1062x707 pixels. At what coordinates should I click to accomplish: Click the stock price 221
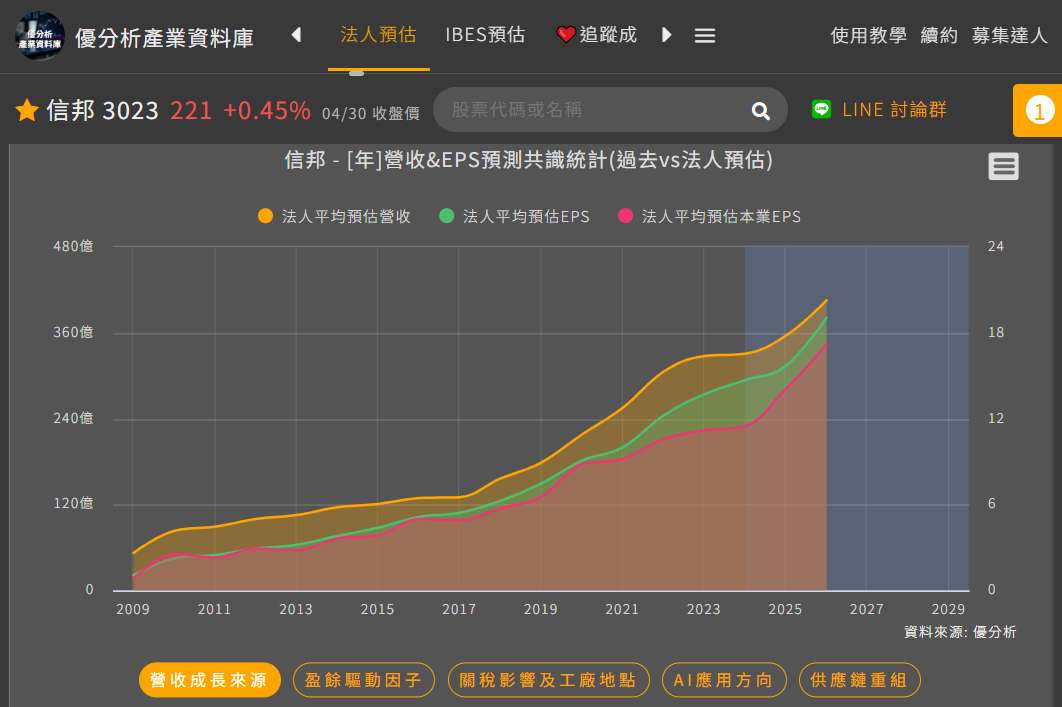click(191, 110)
